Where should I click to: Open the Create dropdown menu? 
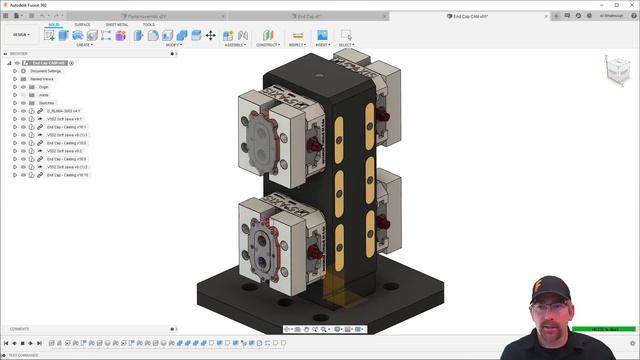pos(84,44)
